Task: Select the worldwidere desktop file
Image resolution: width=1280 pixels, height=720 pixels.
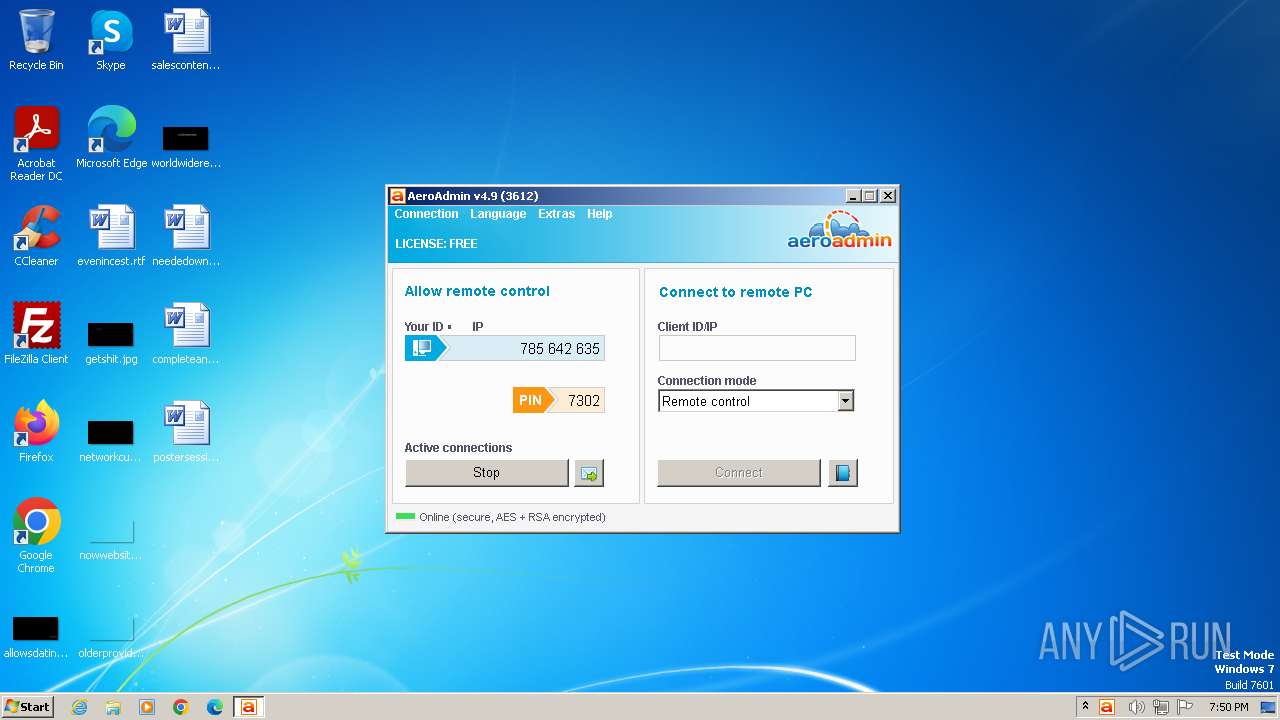Action: 186,146
